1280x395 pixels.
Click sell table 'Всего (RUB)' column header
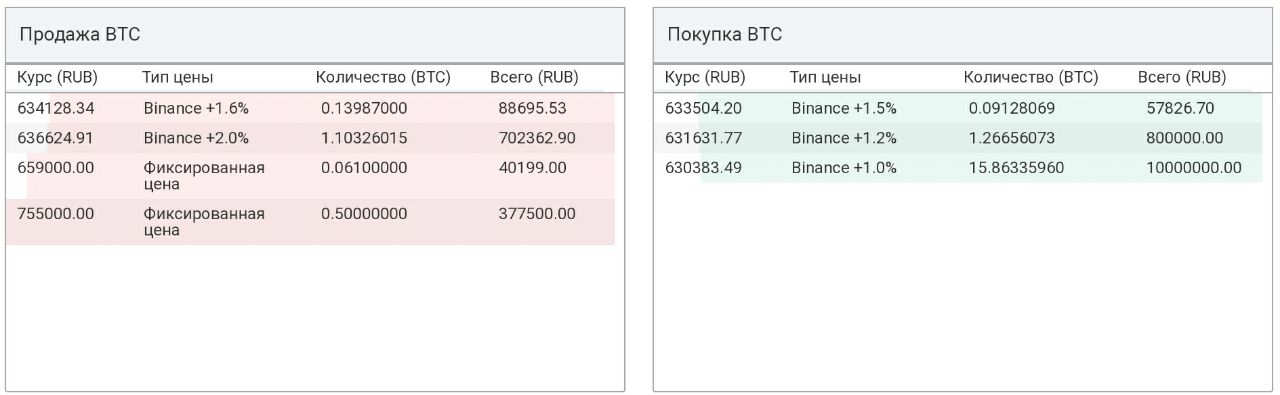coord(534,77)
